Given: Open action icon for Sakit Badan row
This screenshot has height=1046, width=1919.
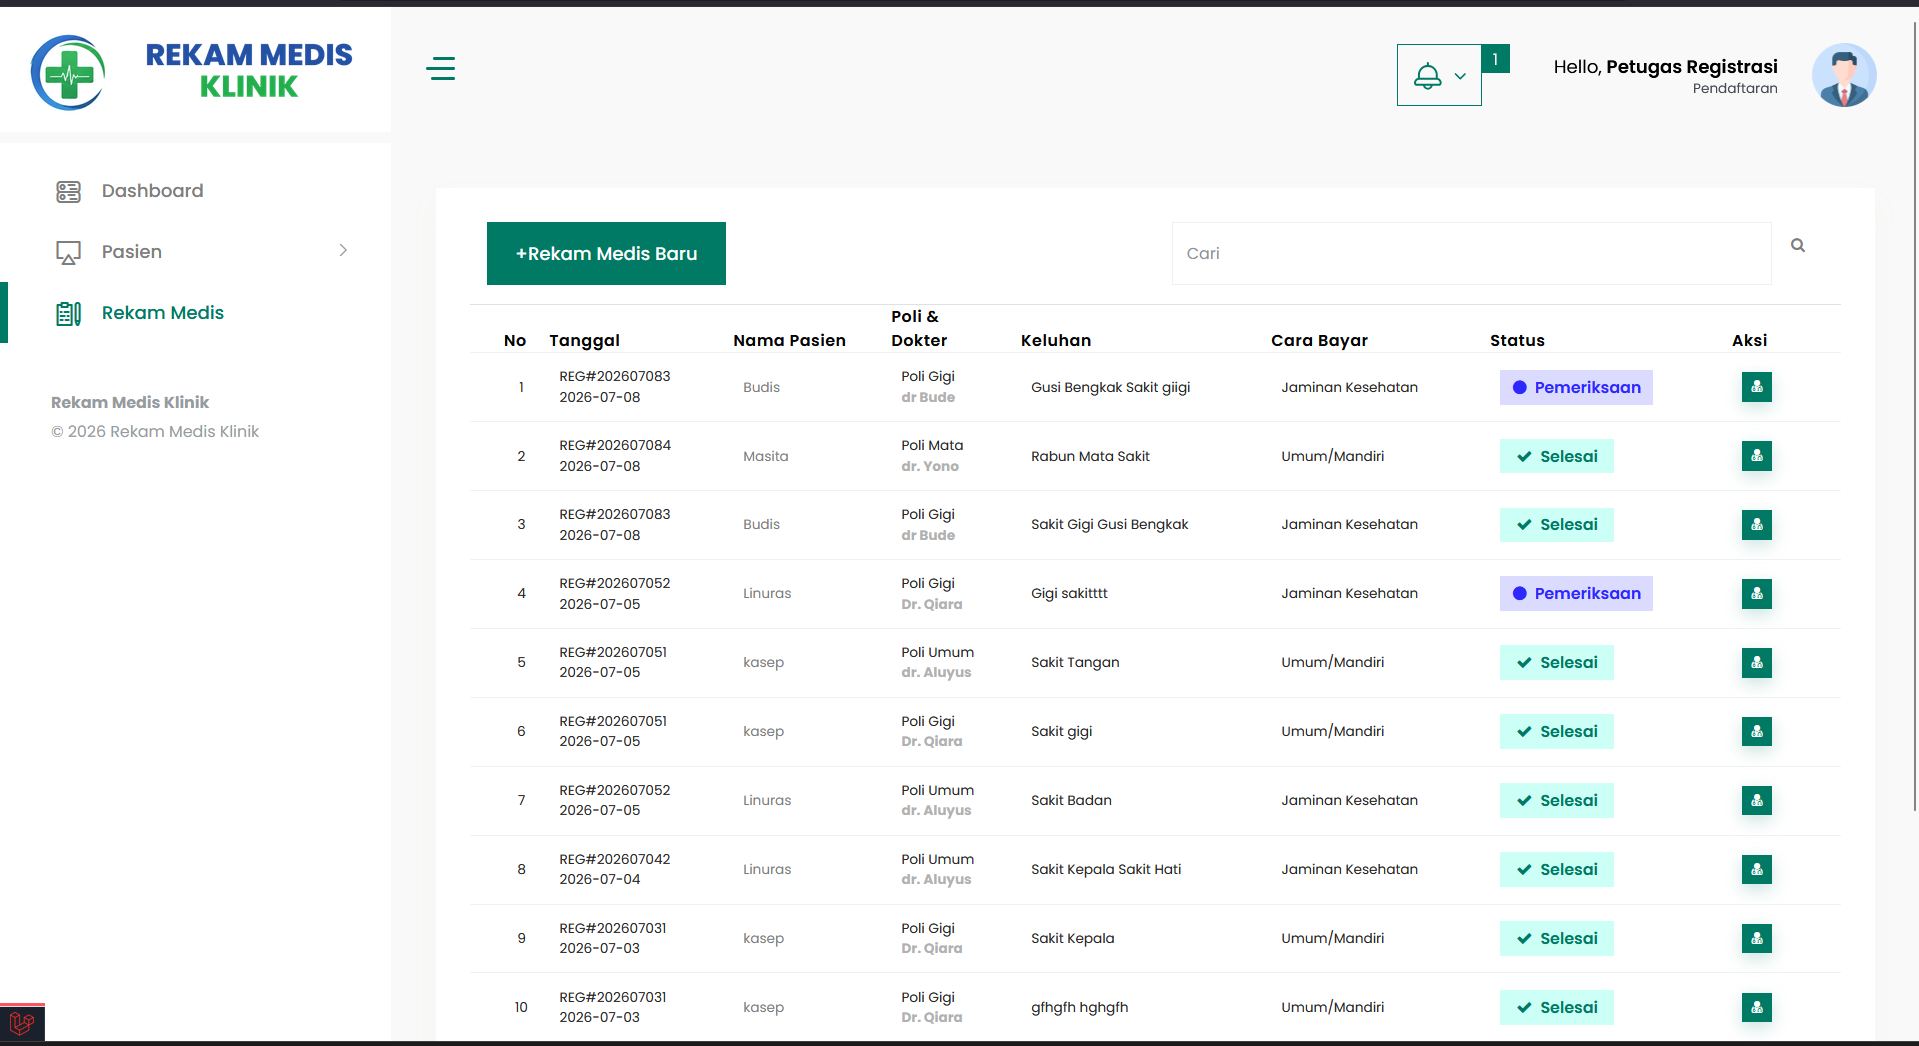Looking at the screenshot, I should [x=1756, y=801].
